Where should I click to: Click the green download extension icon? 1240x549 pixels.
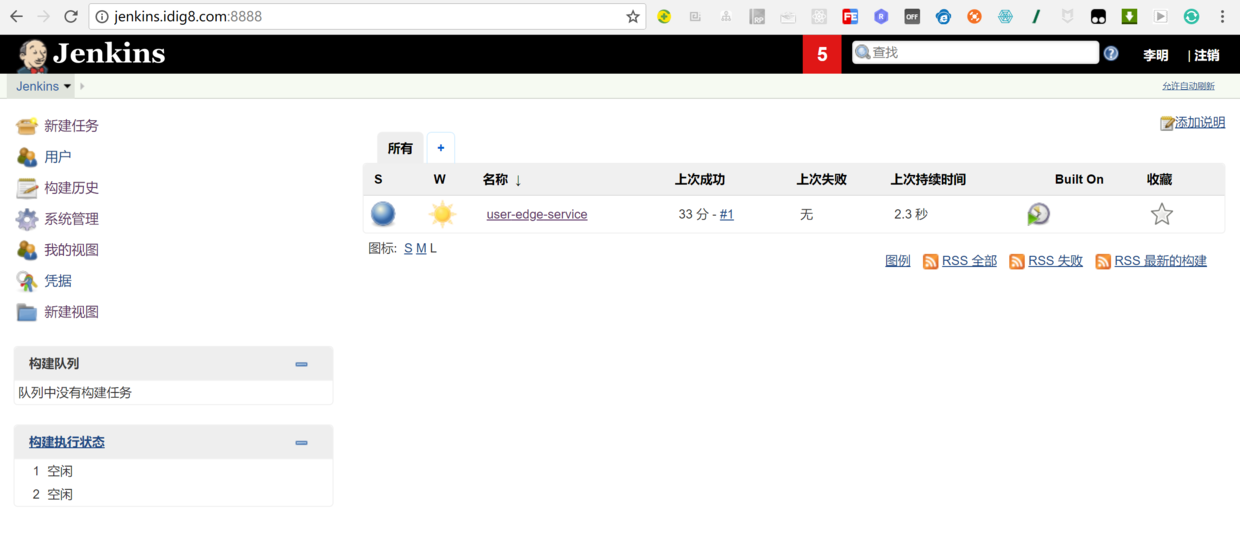point(1129,17)
